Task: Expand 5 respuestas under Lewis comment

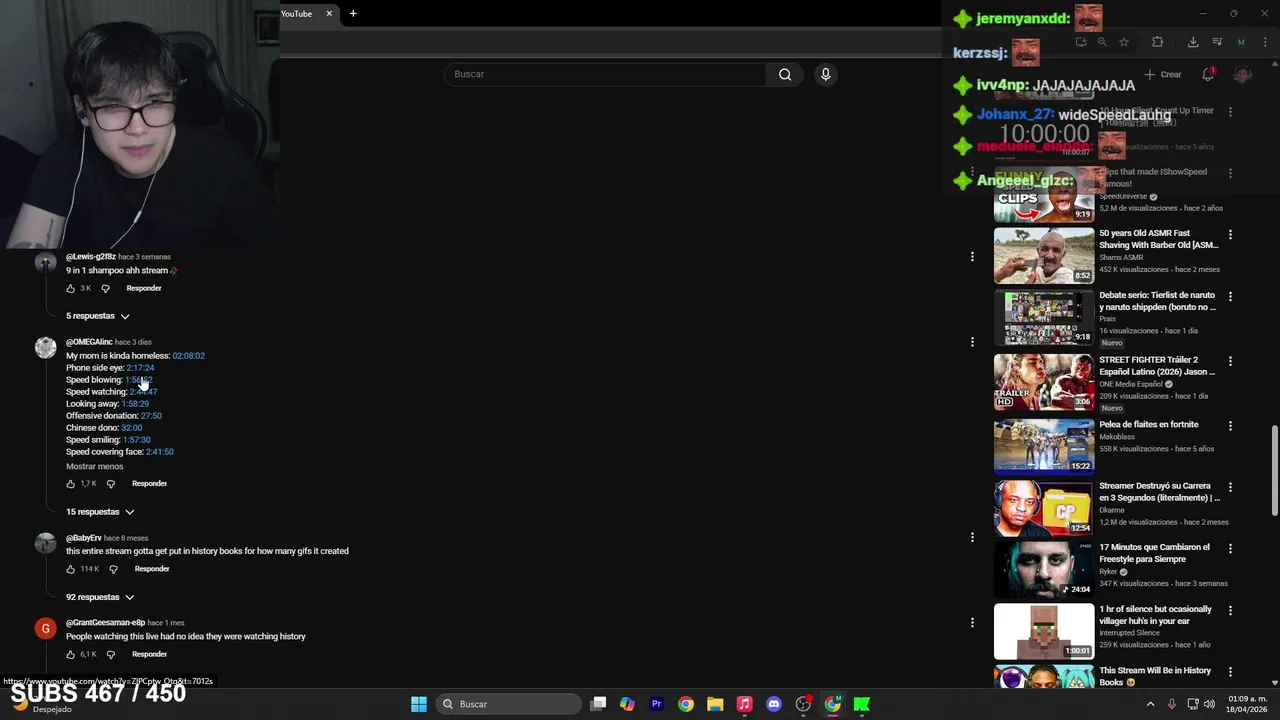Action: [98, 316]
